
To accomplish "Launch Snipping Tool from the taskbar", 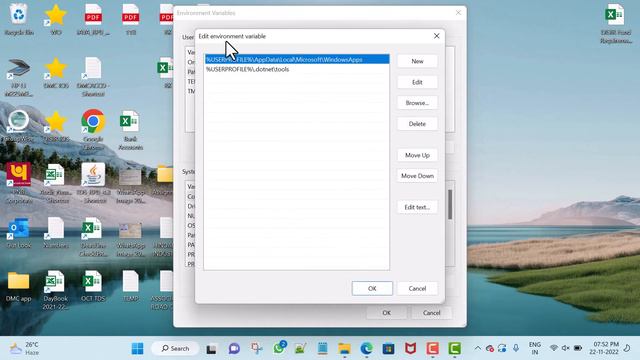I will (x=257, y=349).
